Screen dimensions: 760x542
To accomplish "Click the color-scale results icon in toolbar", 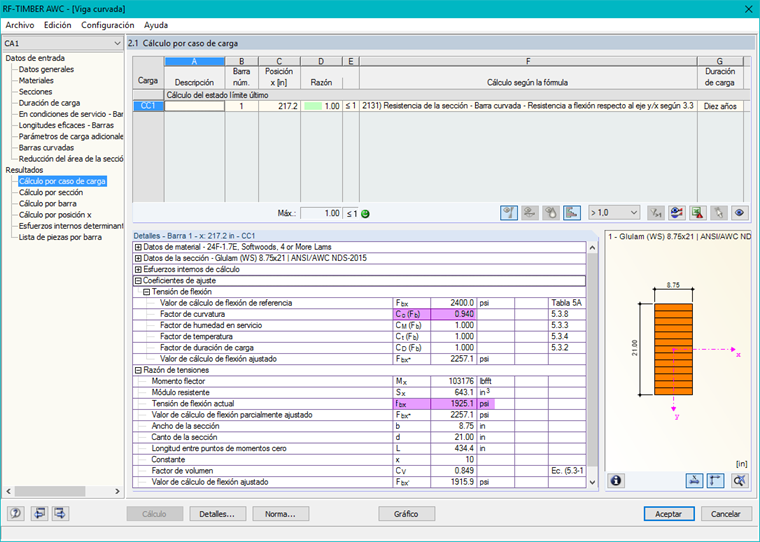I will (x=678, y=213).
